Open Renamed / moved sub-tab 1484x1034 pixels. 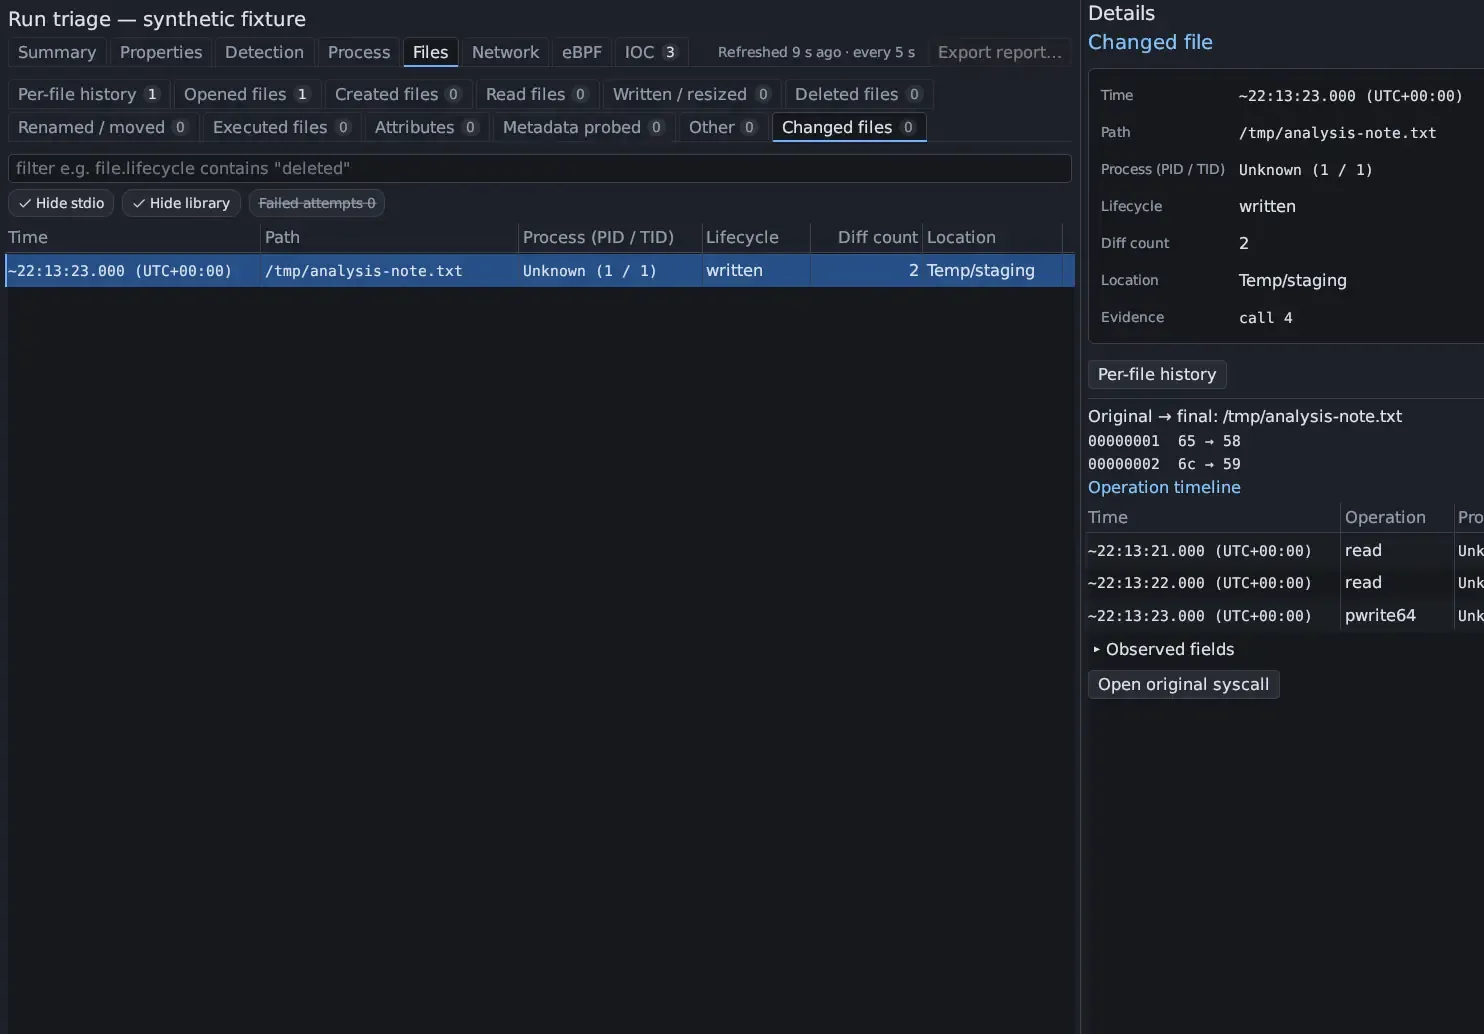point(103,127)
